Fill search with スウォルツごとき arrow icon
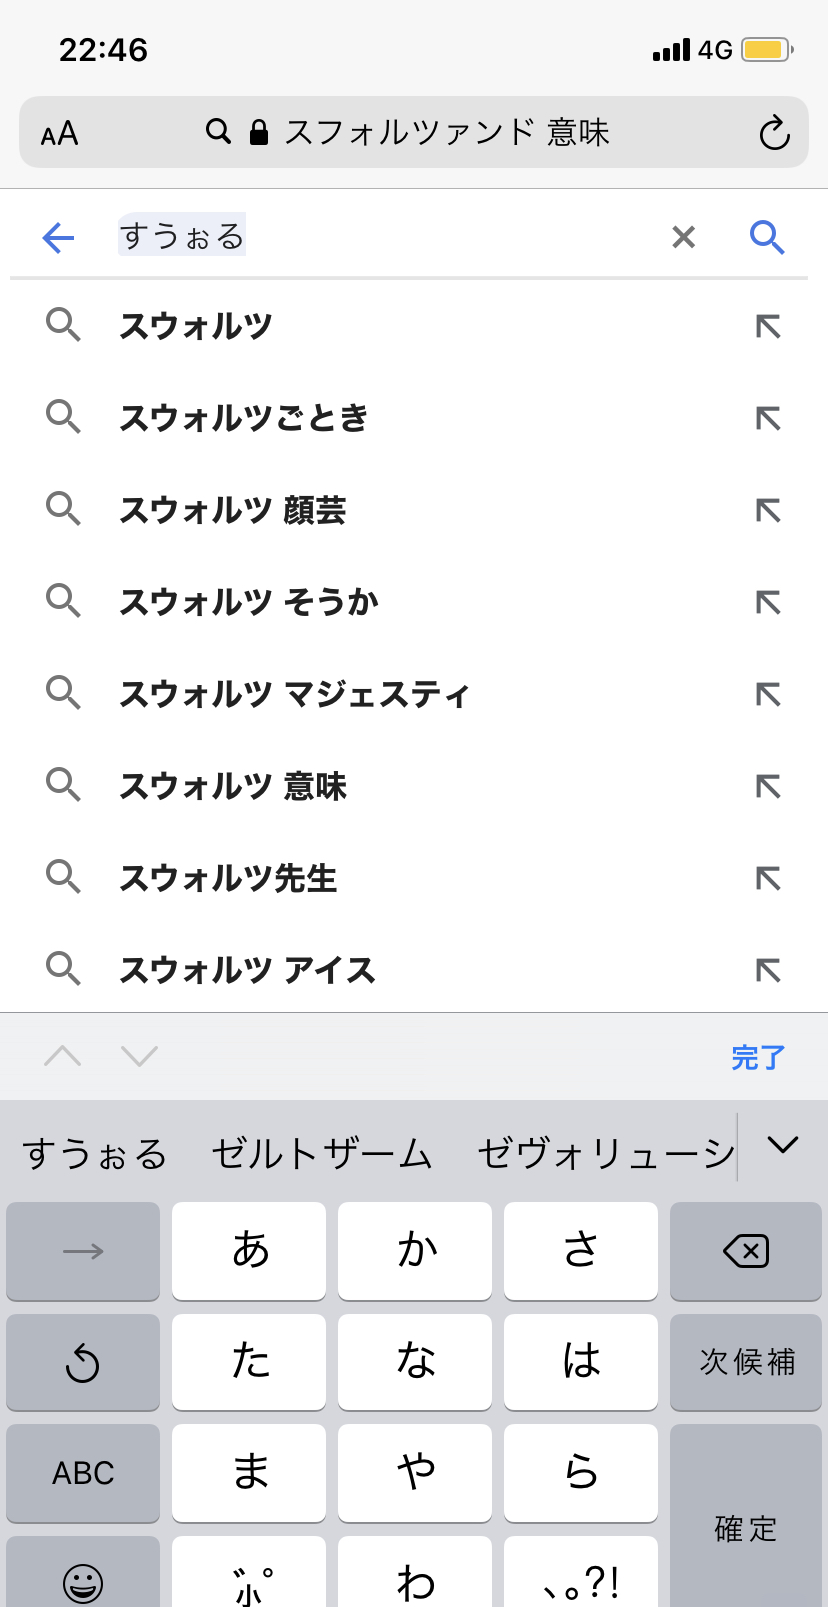 click(767, 418)
